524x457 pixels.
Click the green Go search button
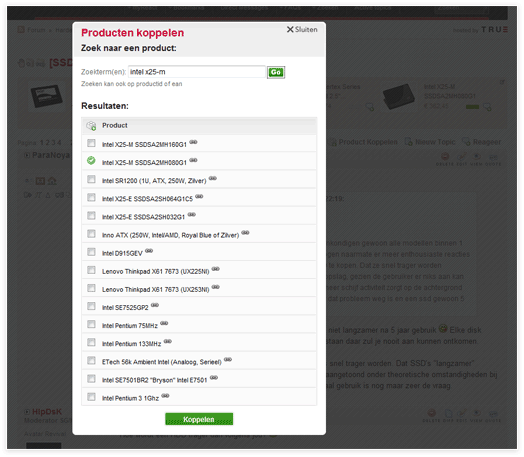[x=276, y=72]
